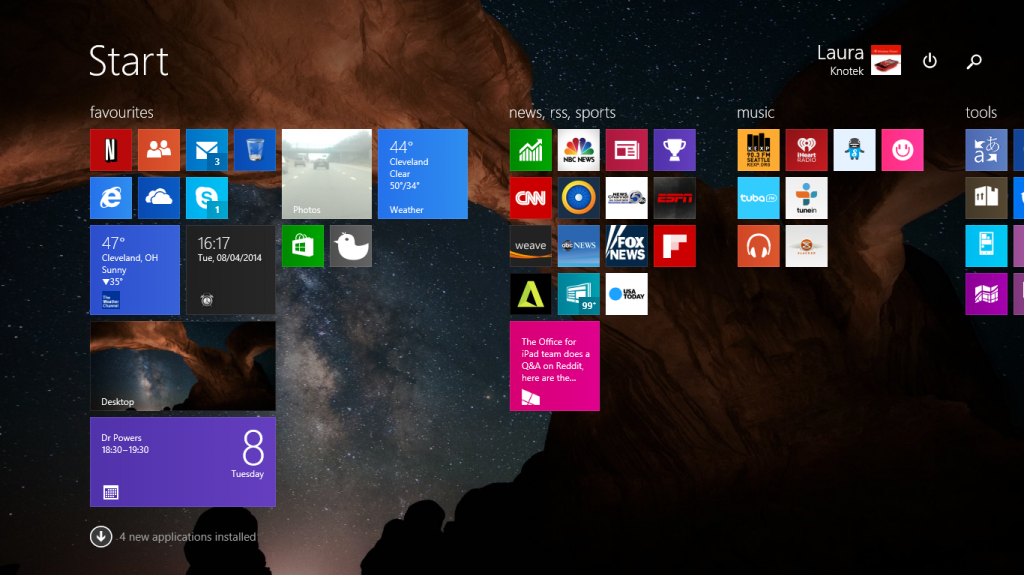This screenshot has height=575, width=1024.
Task: Open the OneDrive cloud tile
Action: click(x=159, y=198)
